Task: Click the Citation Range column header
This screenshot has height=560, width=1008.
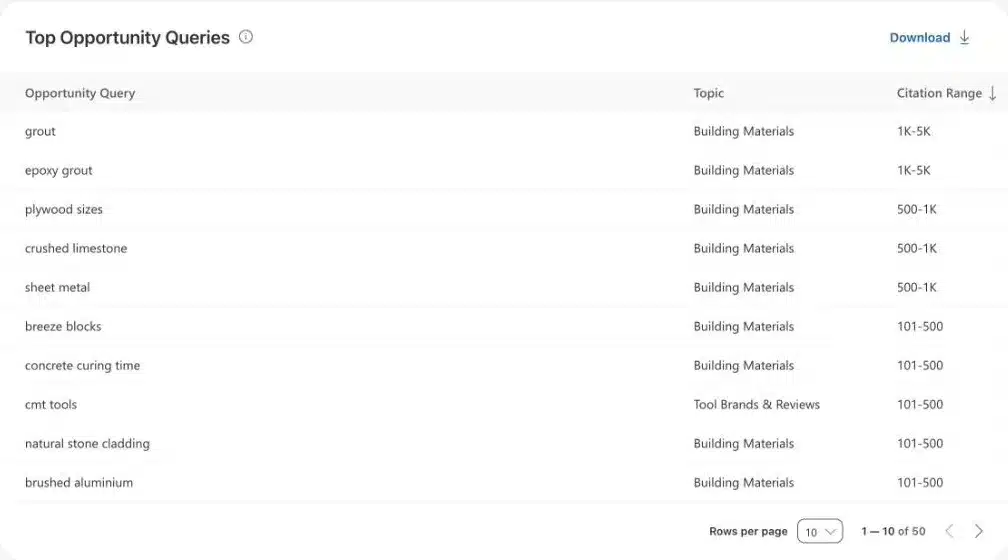Action: (x=939, y=93)
